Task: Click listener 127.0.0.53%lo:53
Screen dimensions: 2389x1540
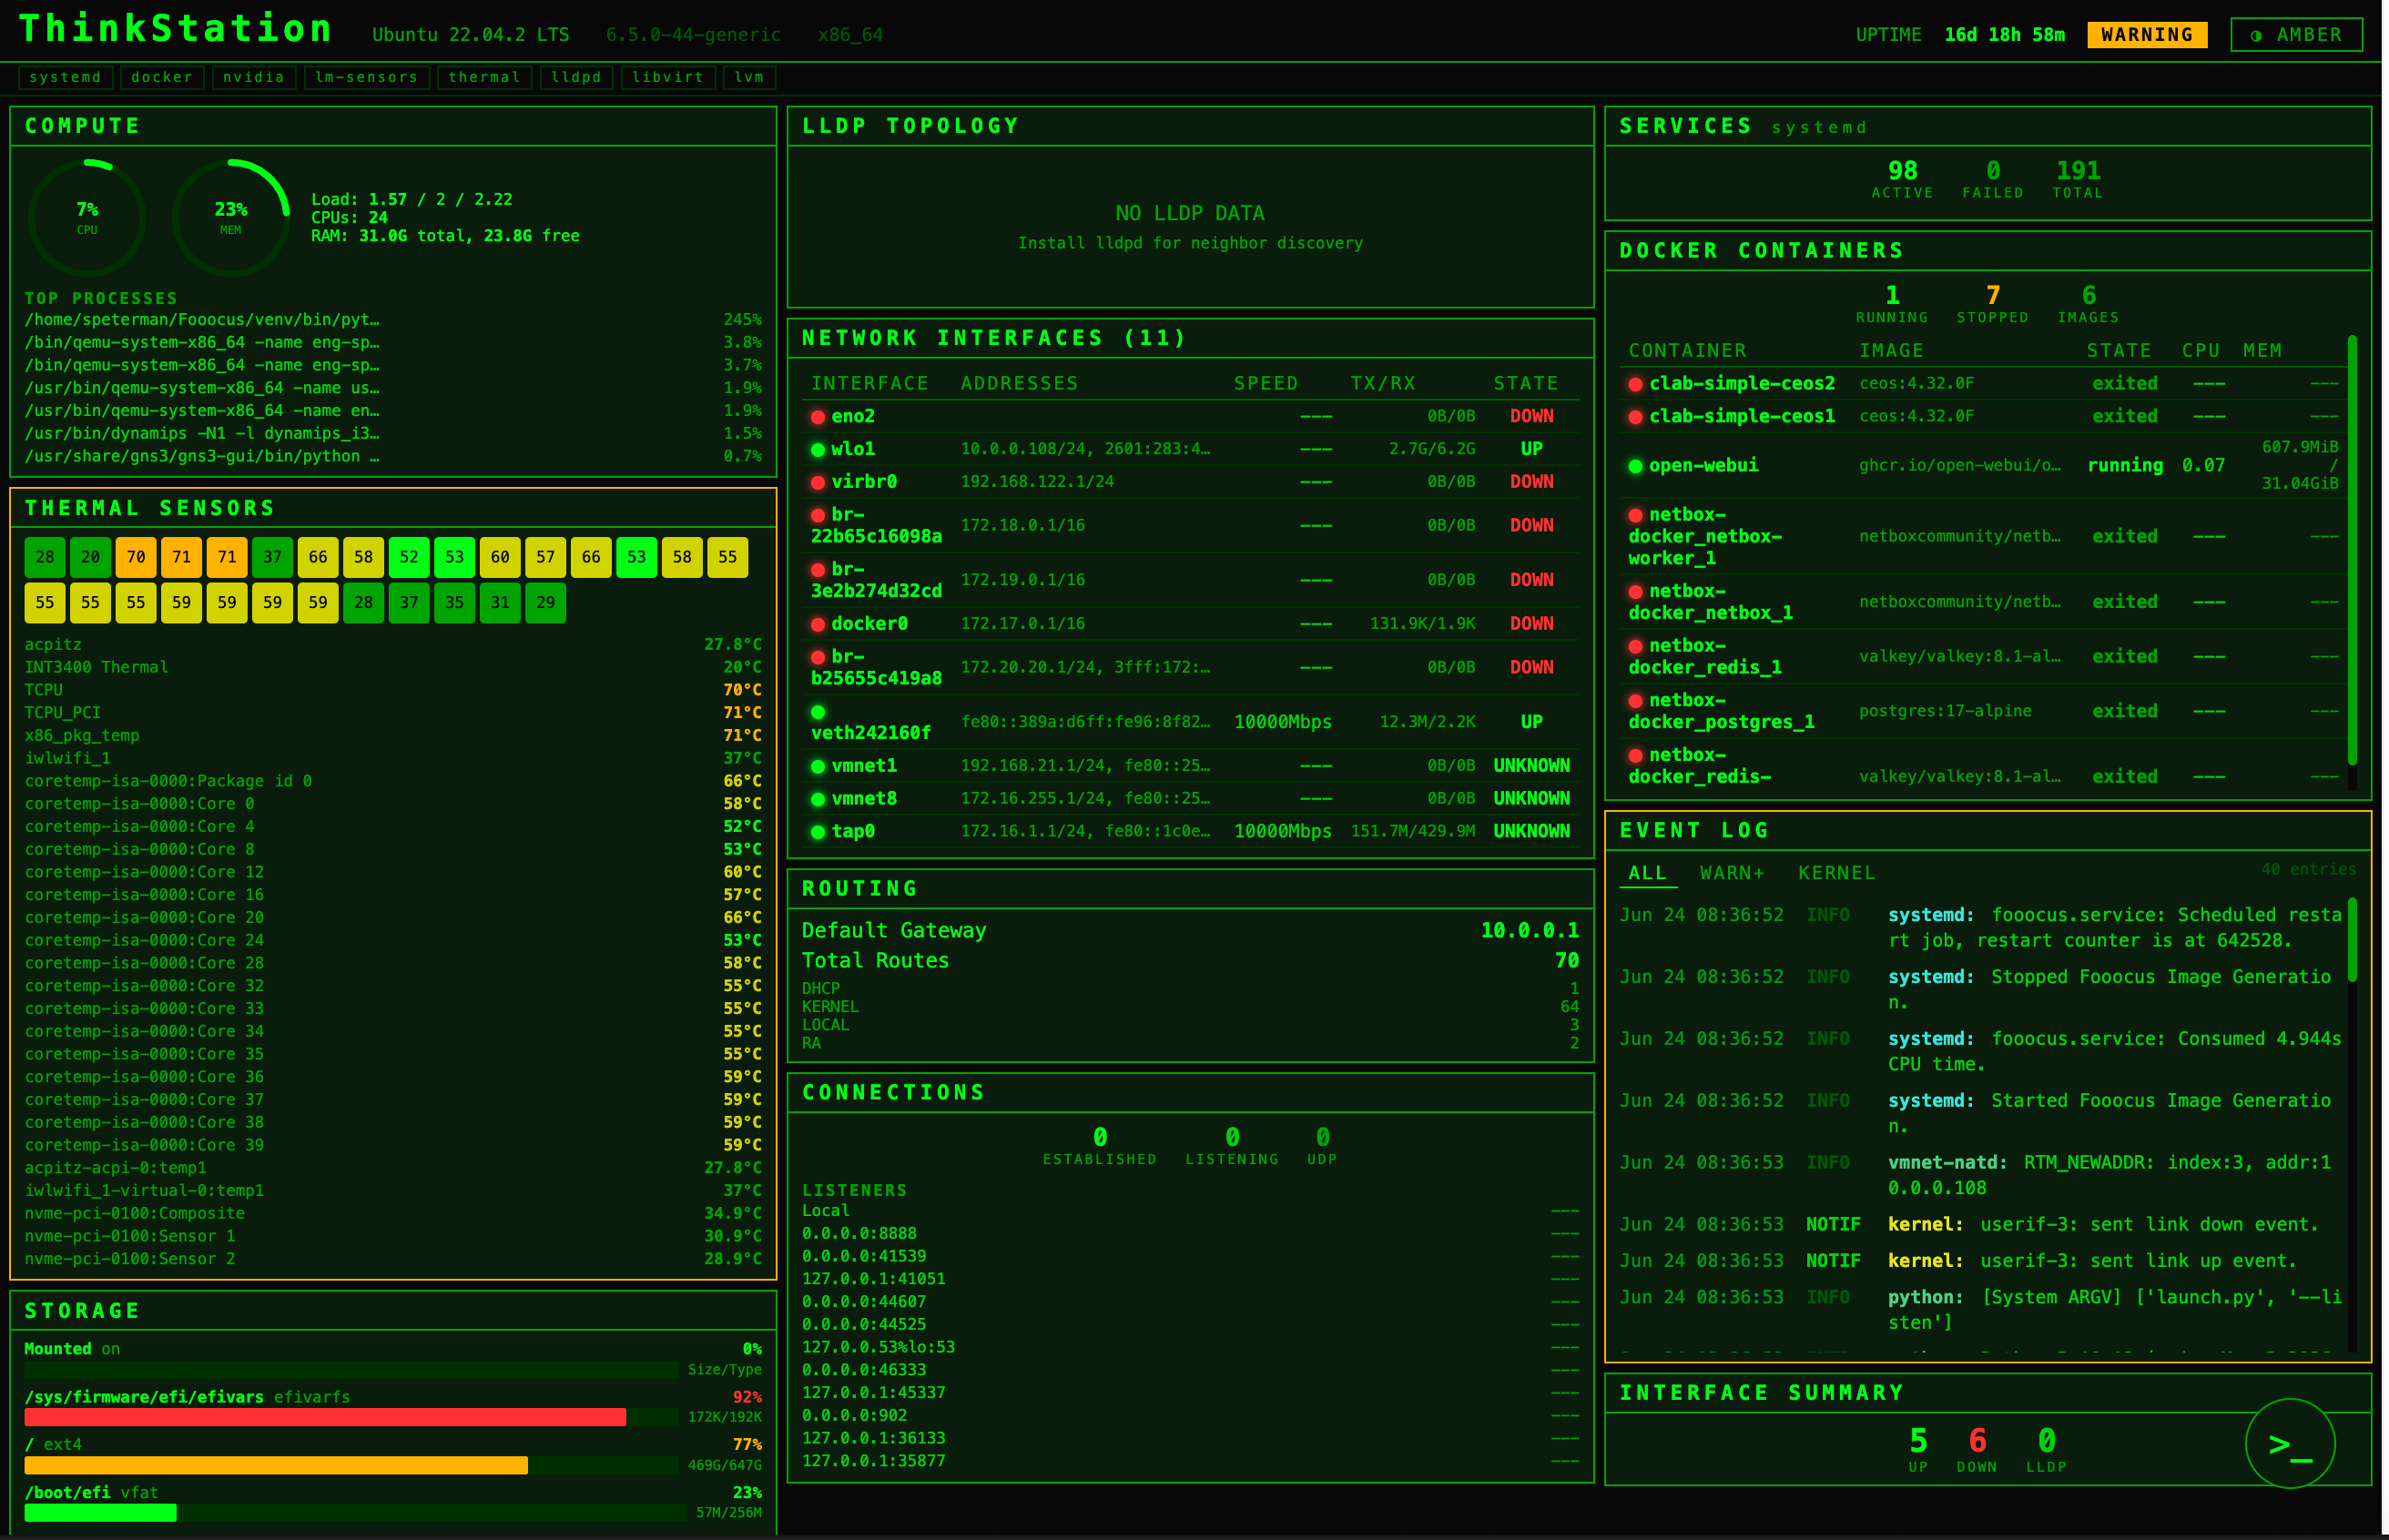Action: tap(878, 1348)
